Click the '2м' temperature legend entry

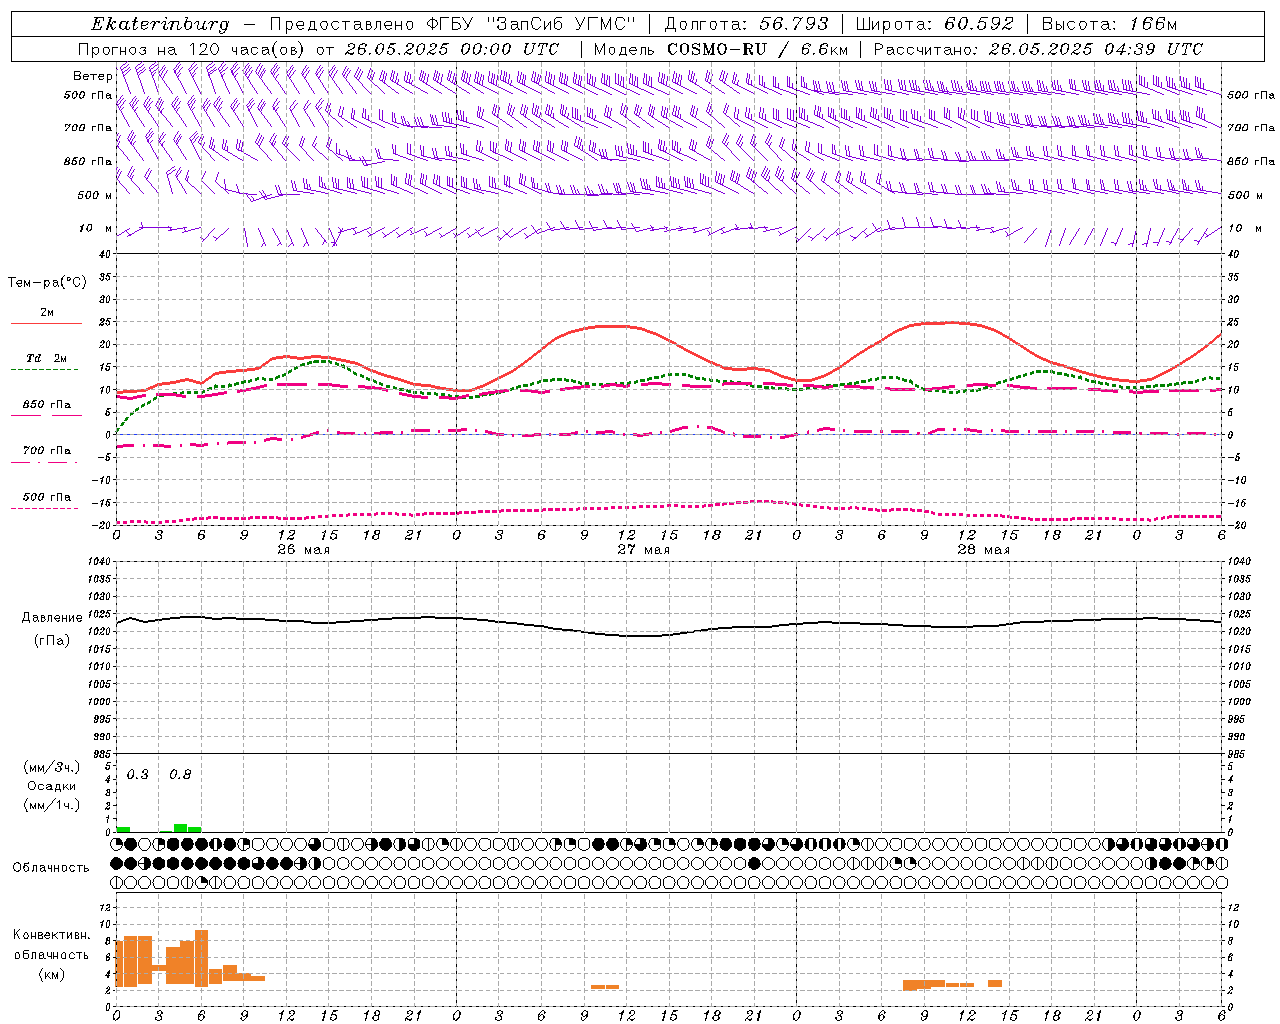(47, 313)
